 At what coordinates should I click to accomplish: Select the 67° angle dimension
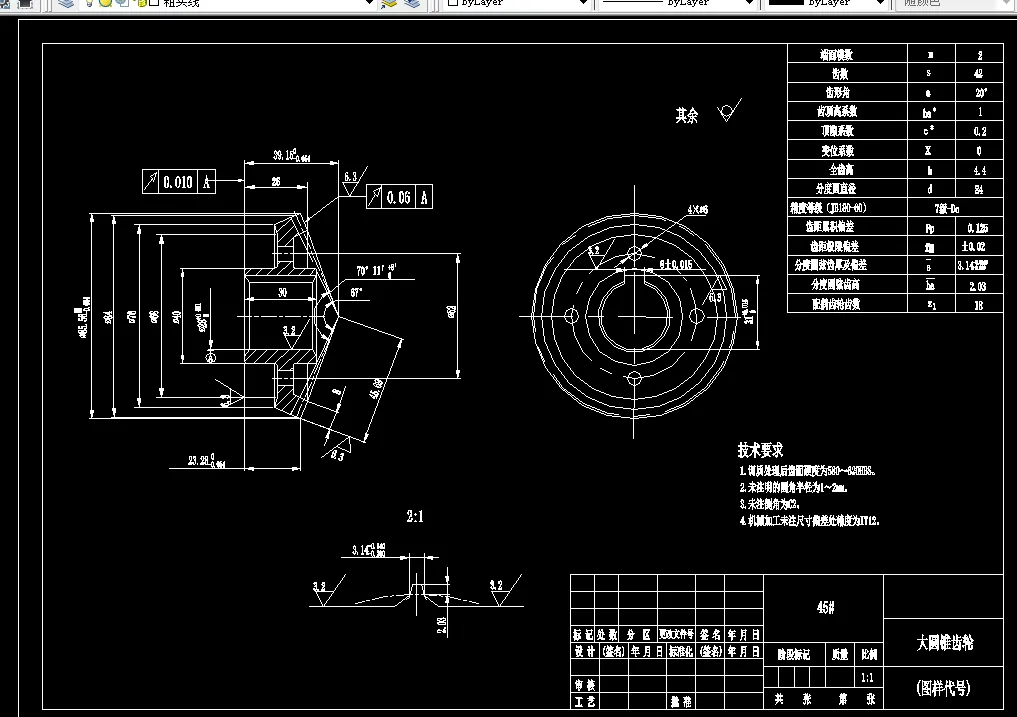(x=356, y=293)
